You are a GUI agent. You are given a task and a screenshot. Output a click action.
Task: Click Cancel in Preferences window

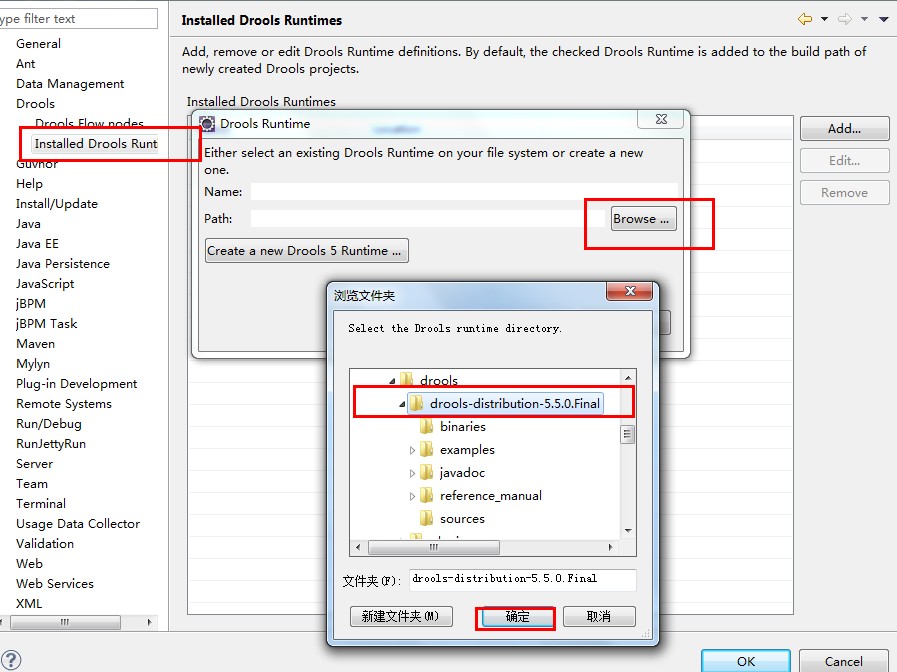[843, 661]
